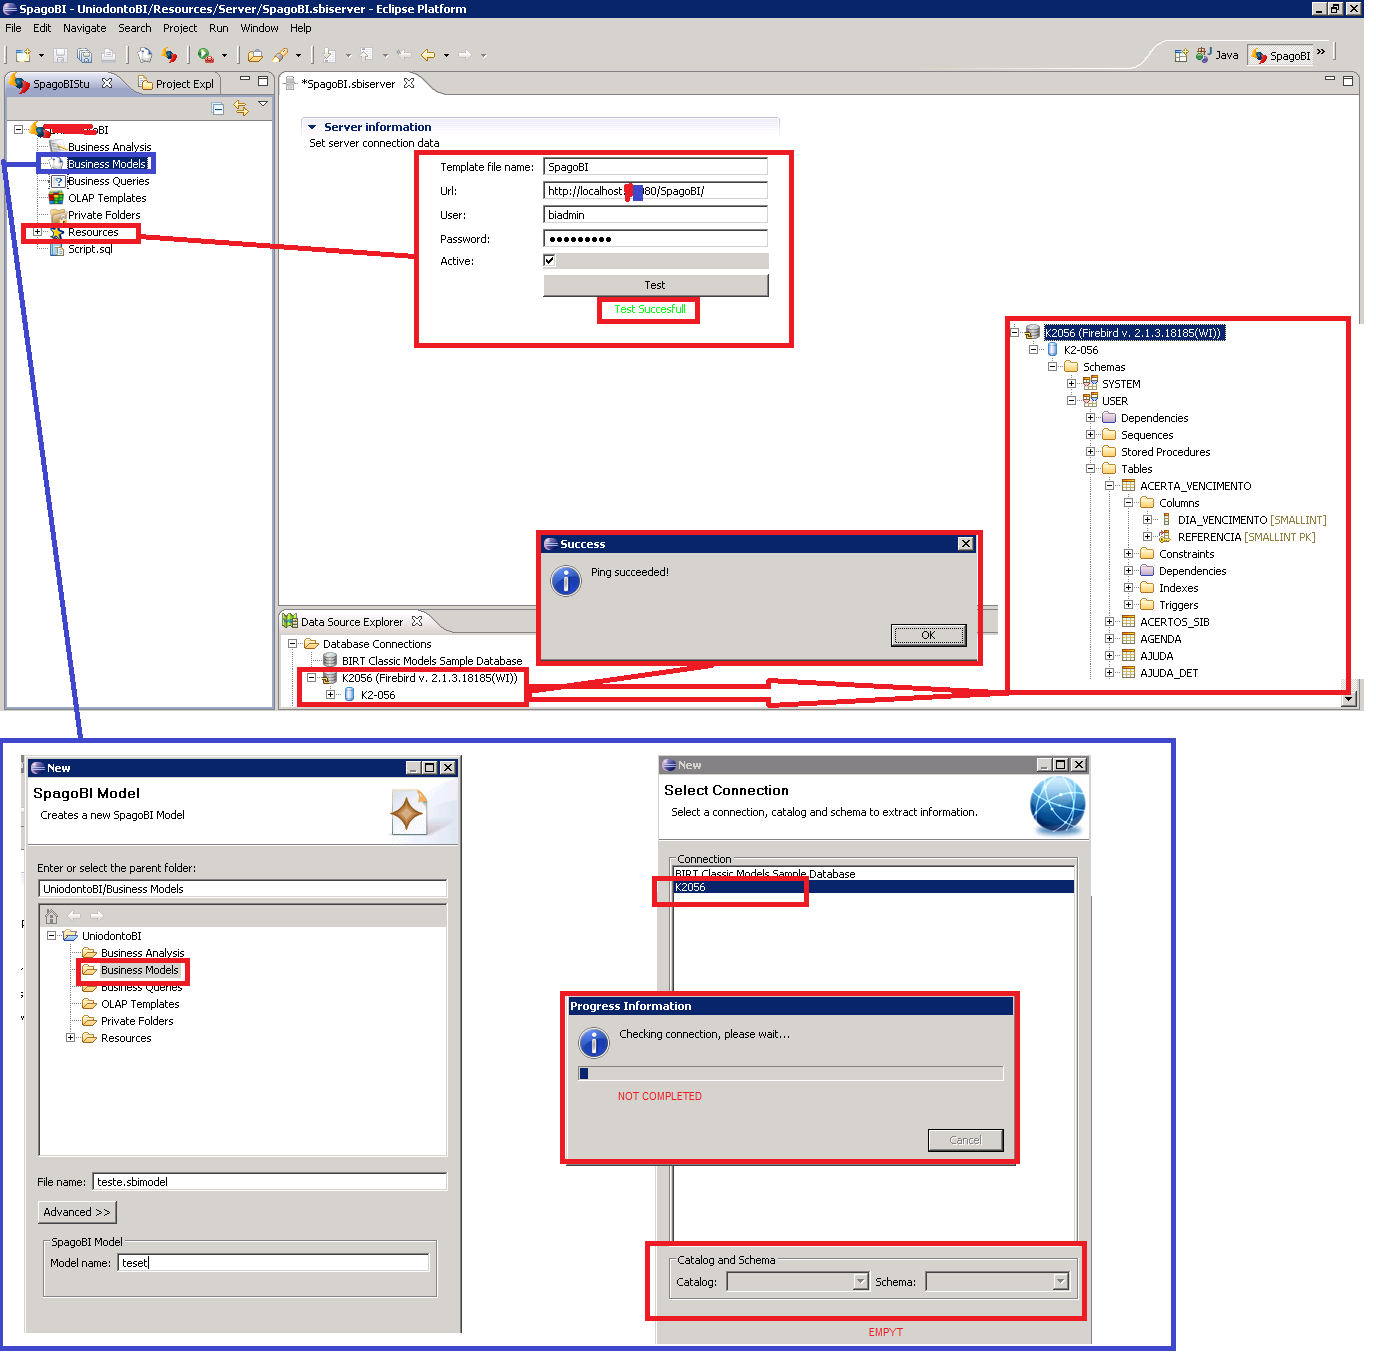Click the New wizard toolbar icon
Screen dimensions: 1376x1354
tap(23, 55)
